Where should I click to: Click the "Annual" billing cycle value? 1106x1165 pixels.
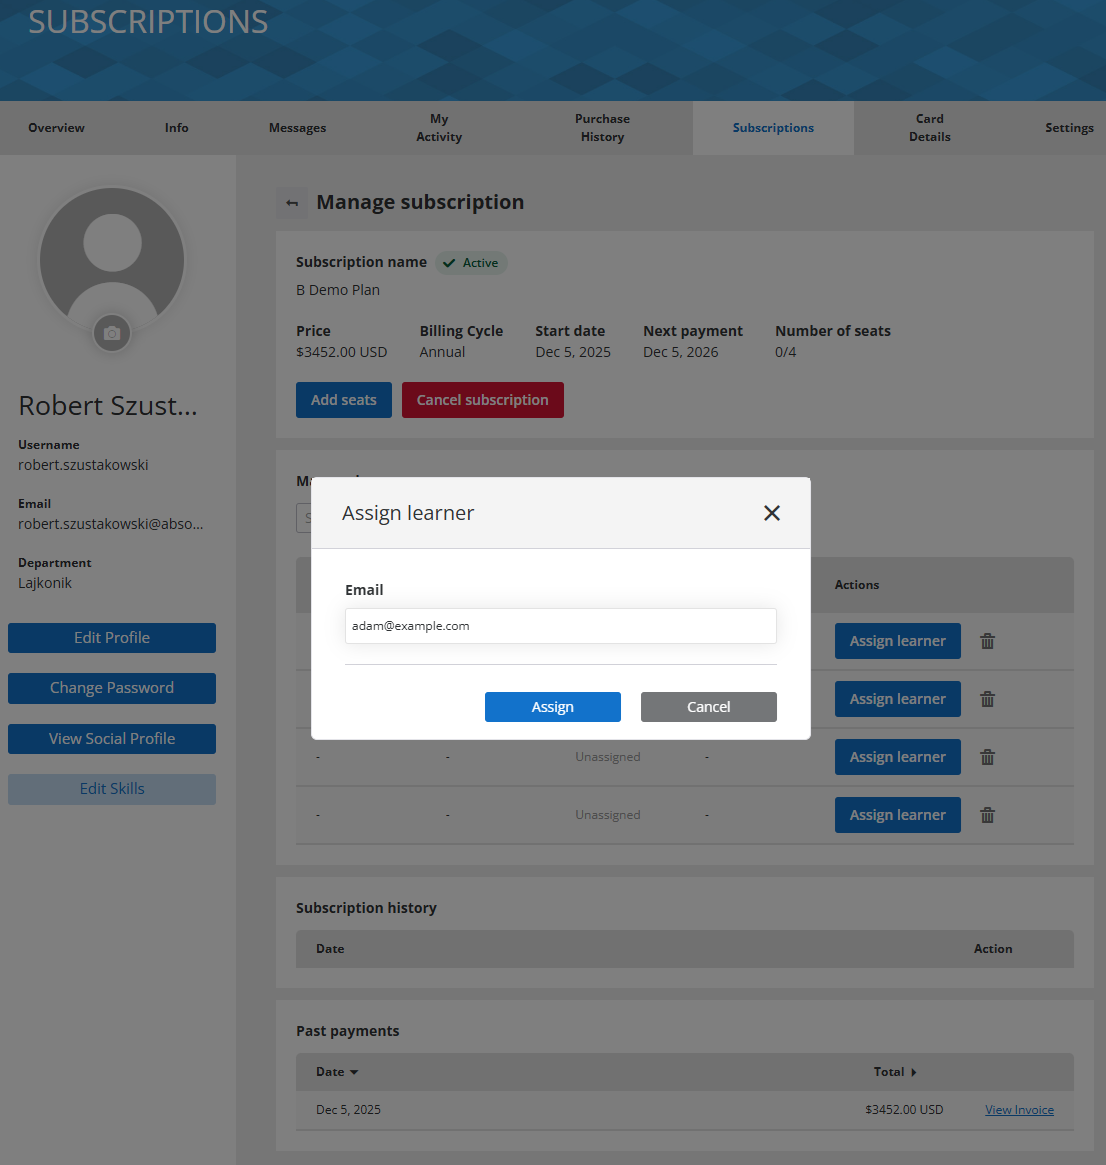(x=442, y=352)
